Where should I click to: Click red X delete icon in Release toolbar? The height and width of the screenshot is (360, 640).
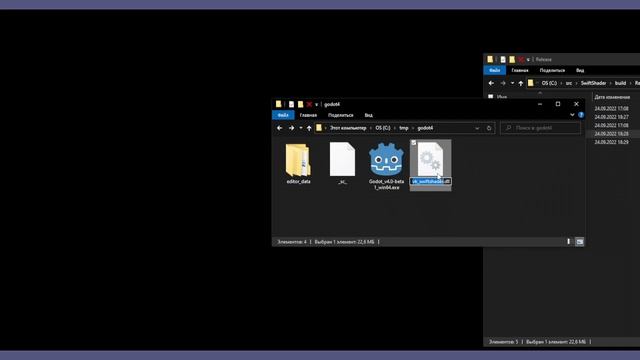tap(521, 60)
